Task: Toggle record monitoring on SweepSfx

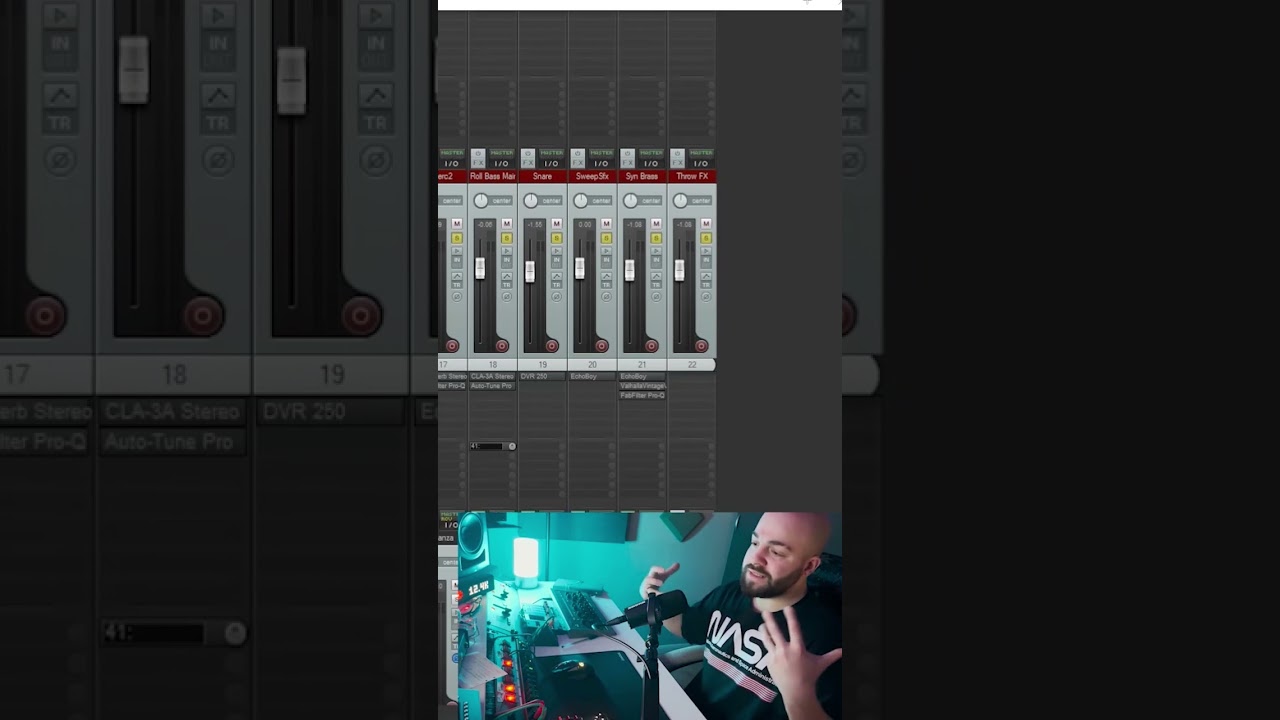Action: [x=607, y=250]
